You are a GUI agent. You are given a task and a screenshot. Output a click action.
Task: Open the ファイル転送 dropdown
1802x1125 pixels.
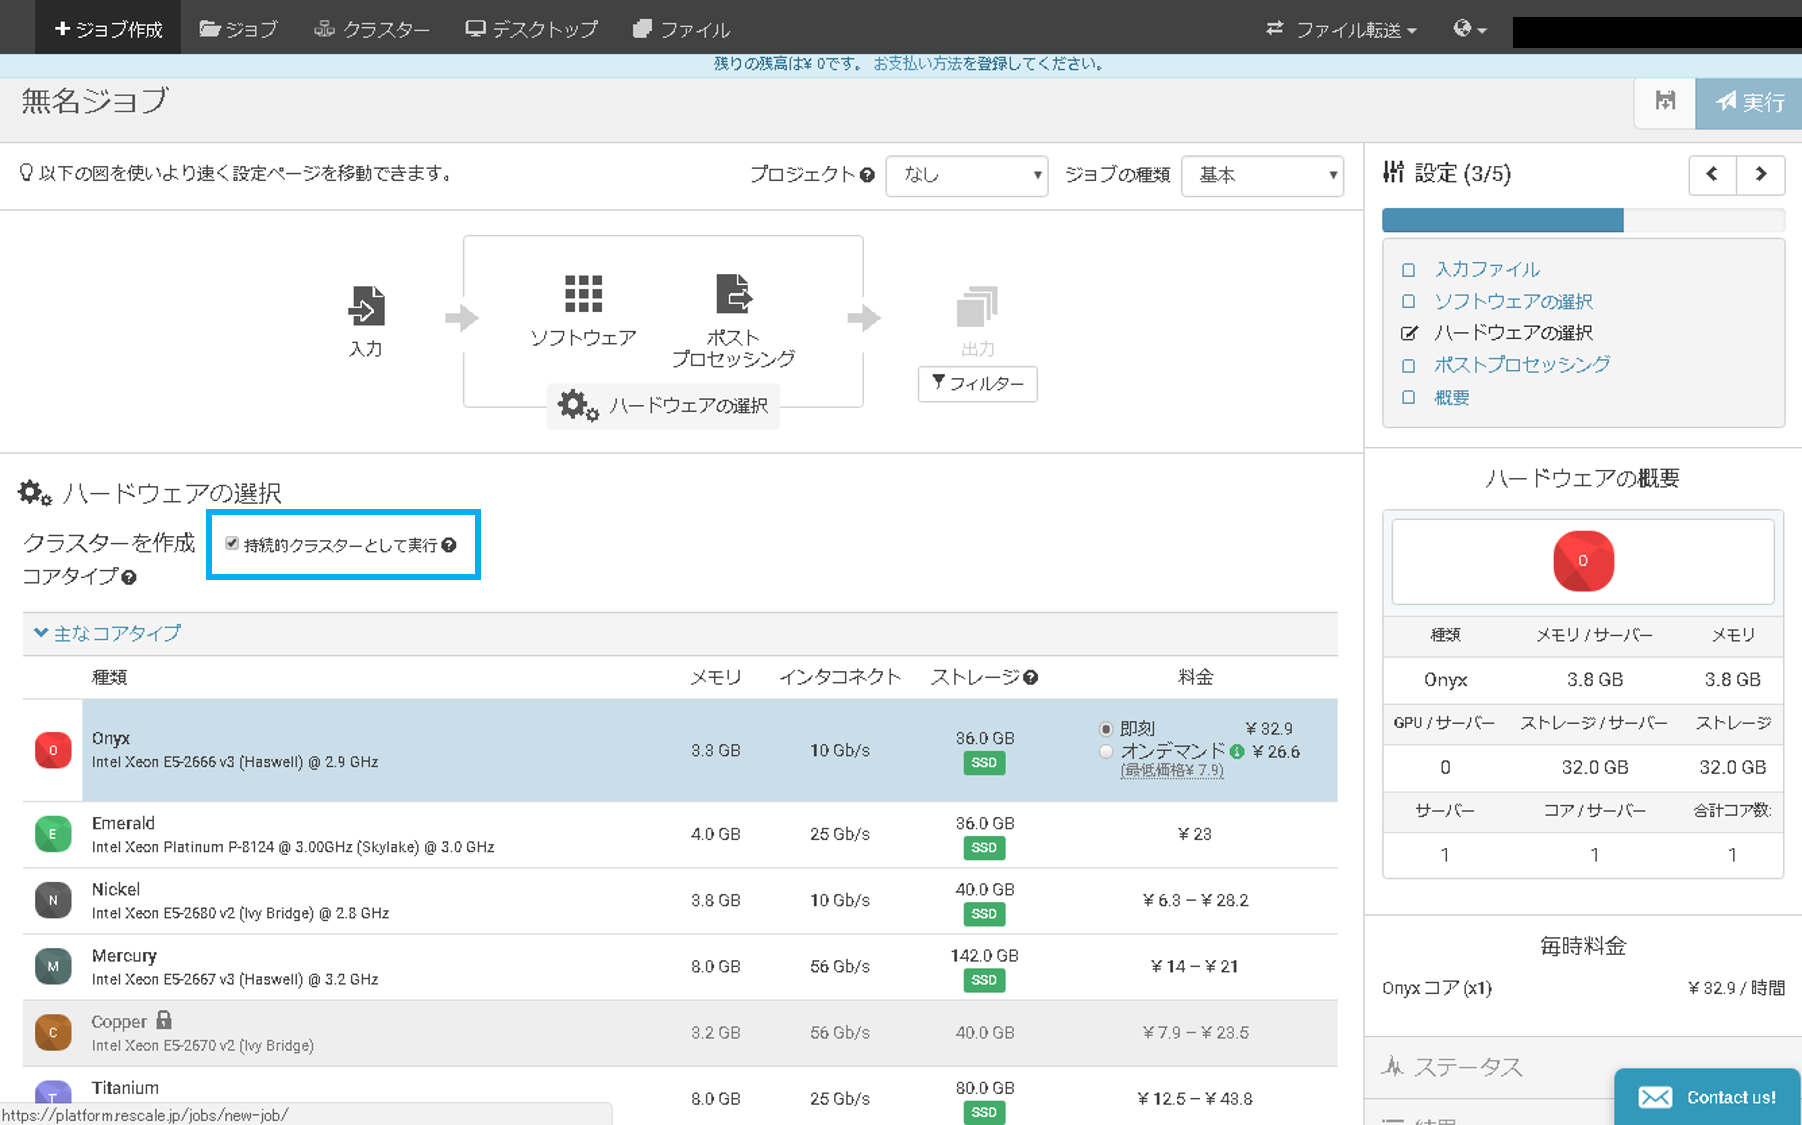click(1341, 29)
